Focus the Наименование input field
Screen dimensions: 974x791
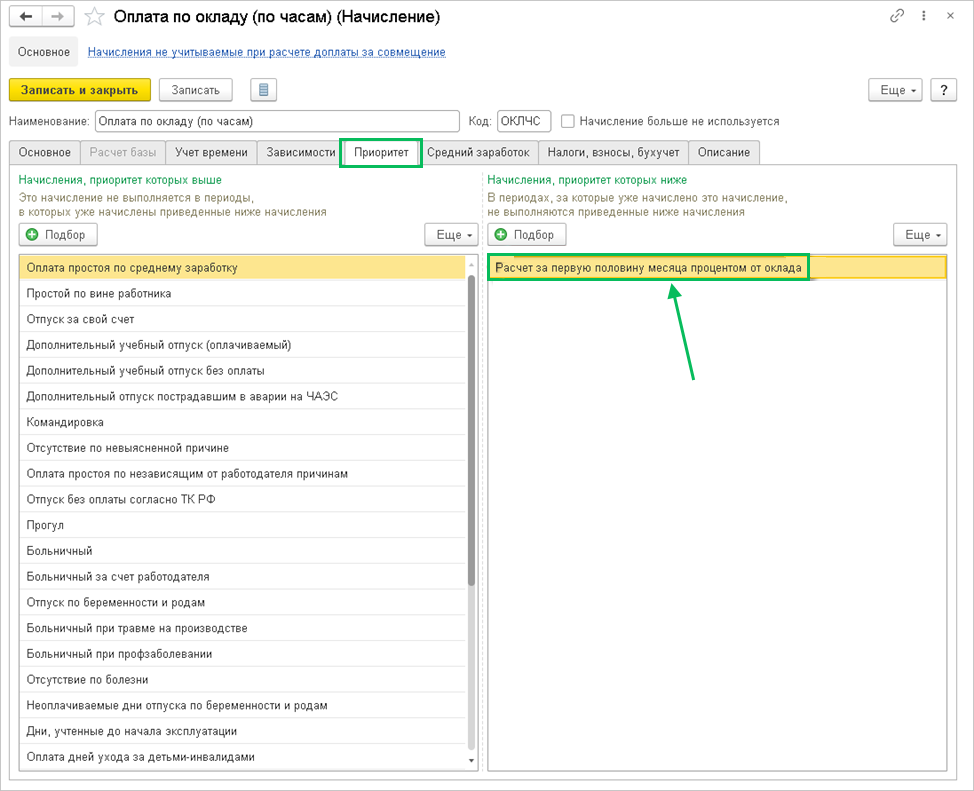277,121
